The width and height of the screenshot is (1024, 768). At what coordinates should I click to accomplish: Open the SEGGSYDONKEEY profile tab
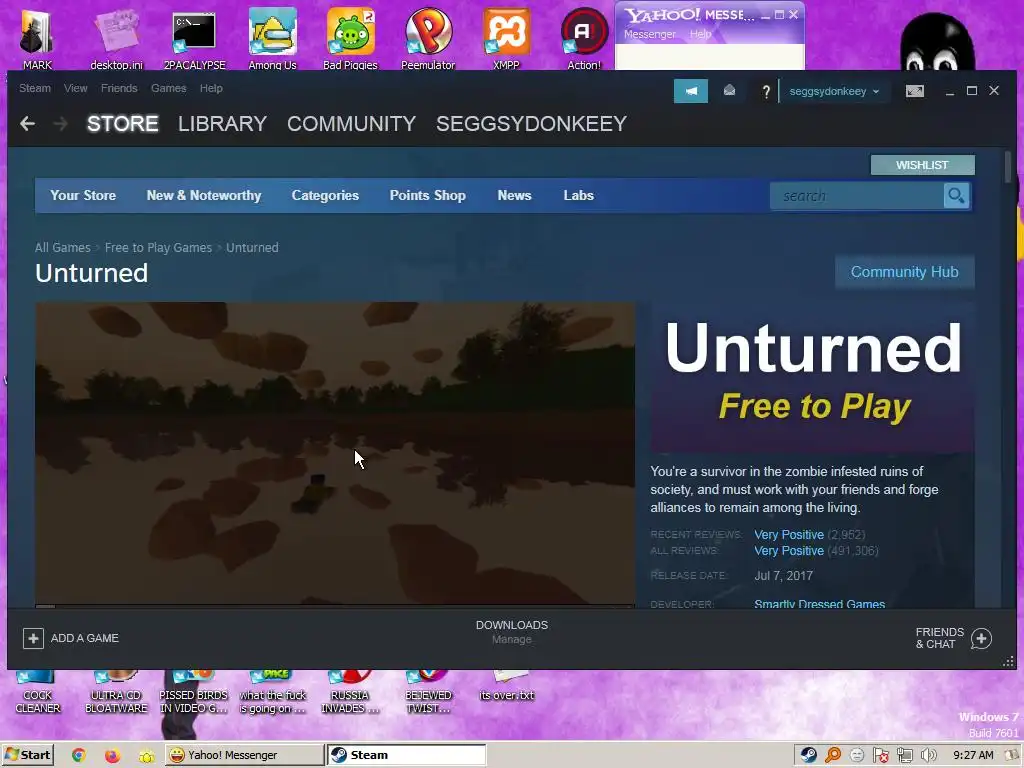click(532, 123)
